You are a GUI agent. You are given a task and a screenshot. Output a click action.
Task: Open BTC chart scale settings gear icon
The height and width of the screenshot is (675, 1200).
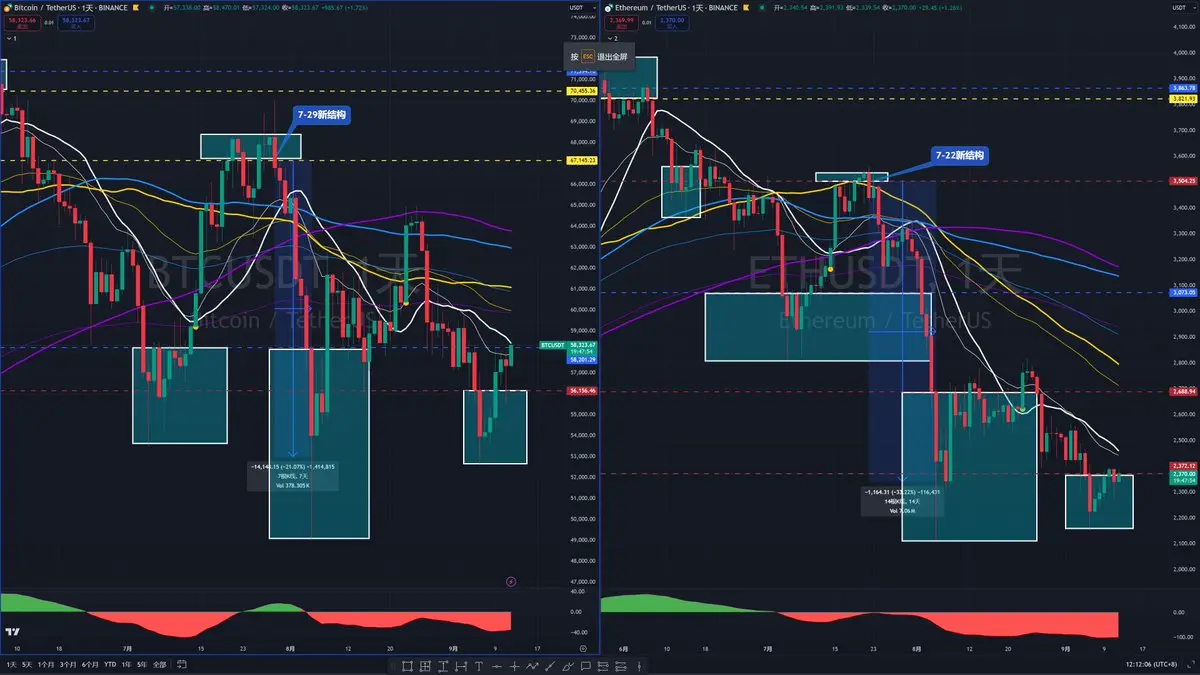(583, 648)
